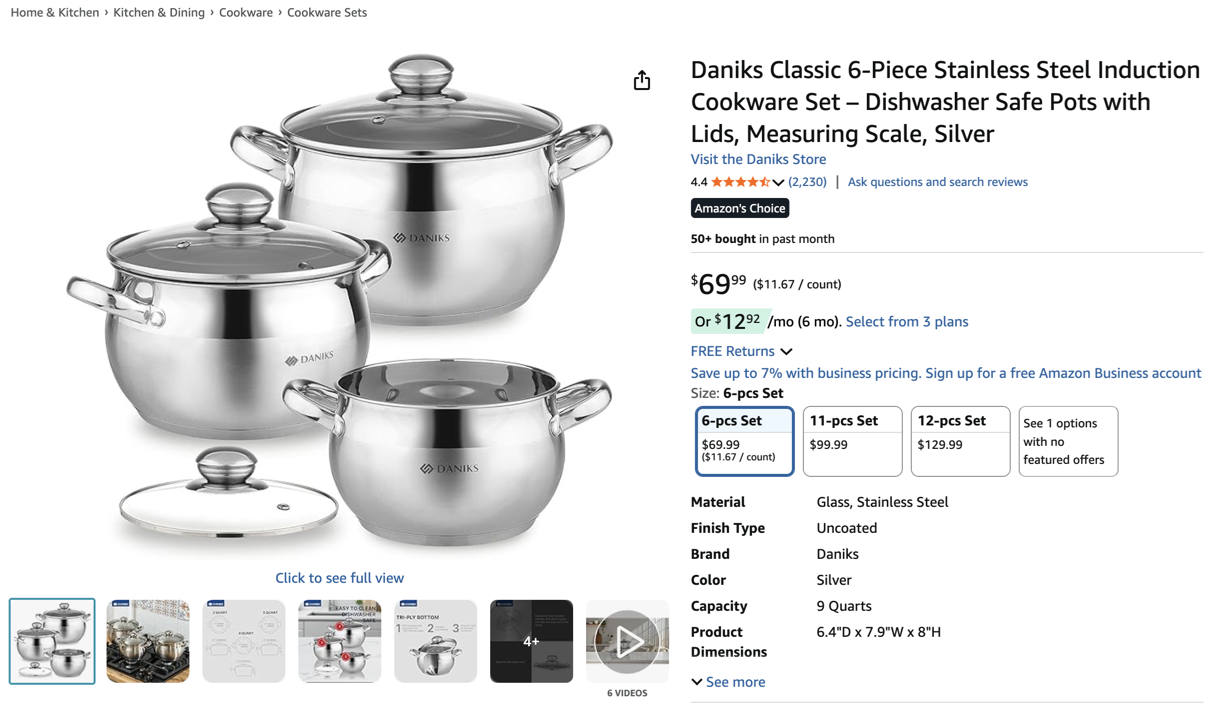
Task: Play the product video thumbnail
Action: [x=627, y=641]
